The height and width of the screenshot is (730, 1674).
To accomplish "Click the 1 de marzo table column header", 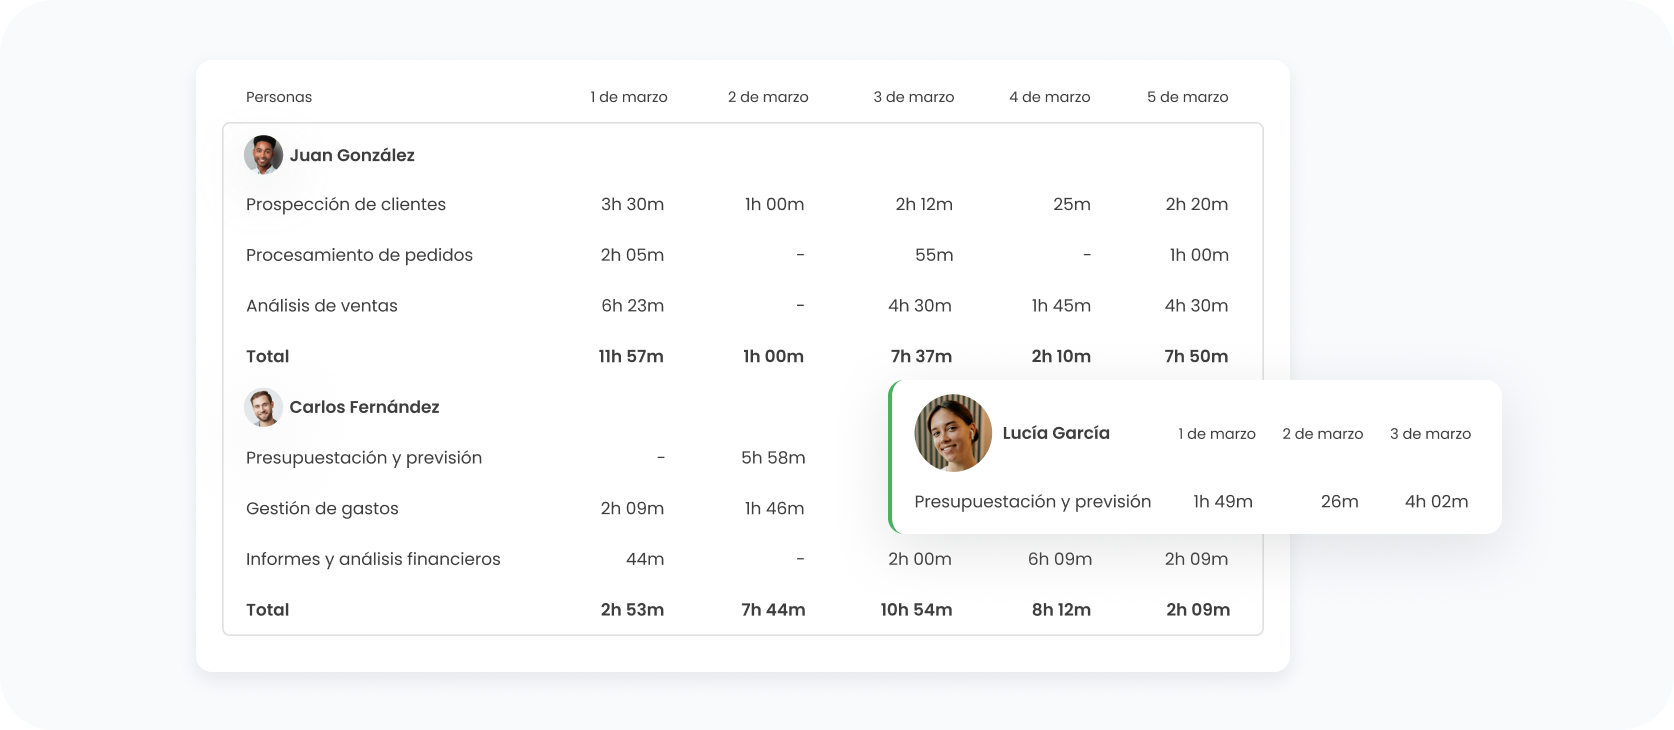I will (x=629, y=97).
